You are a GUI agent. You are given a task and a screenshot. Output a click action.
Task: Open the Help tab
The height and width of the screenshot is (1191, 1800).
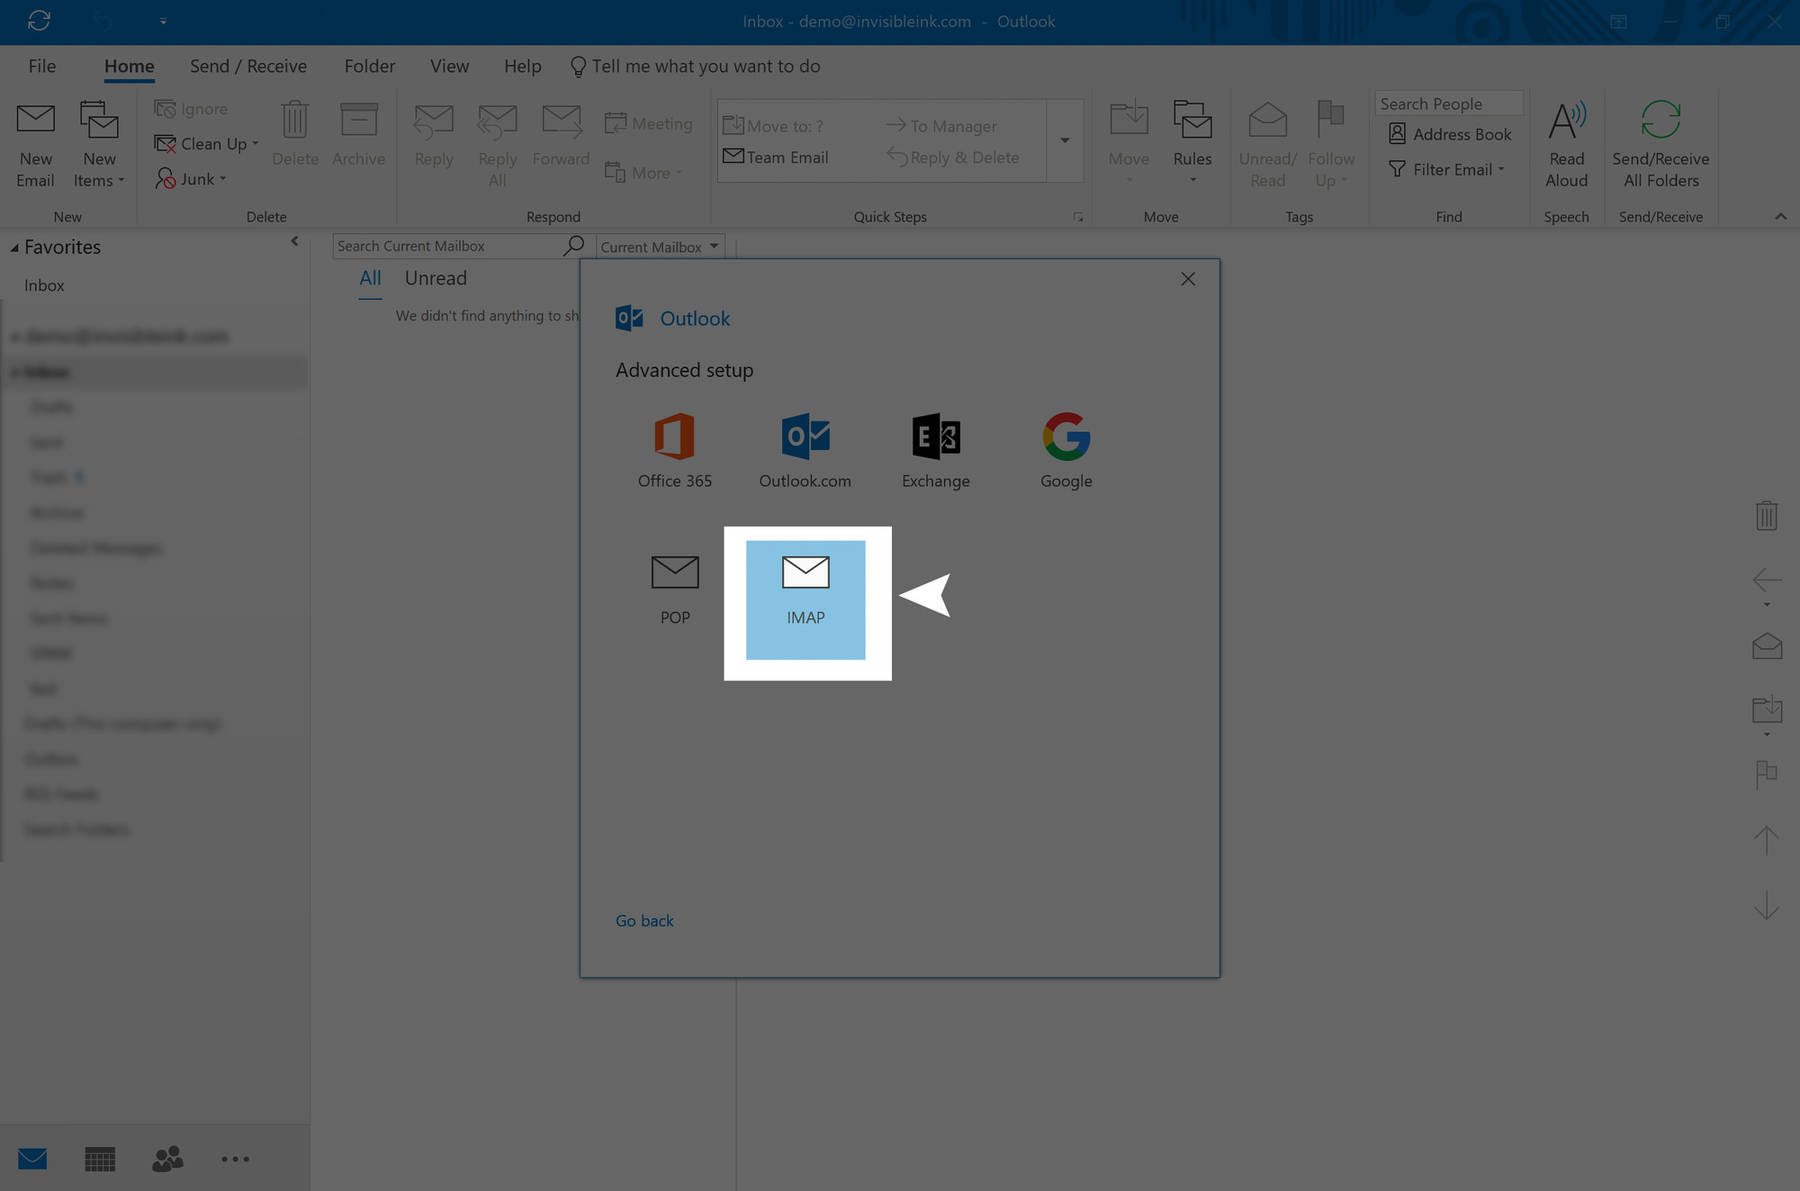click(x=522, y=66)
